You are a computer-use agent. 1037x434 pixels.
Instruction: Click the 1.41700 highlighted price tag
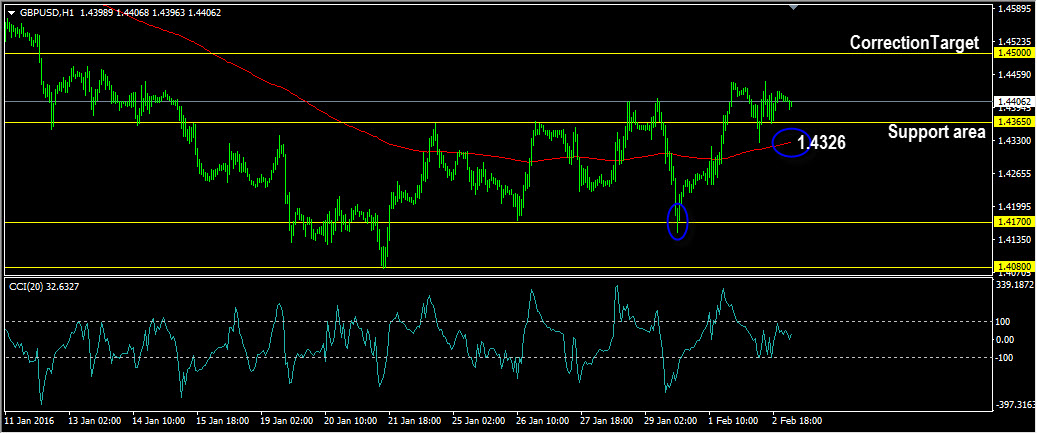tap(1012, 222)
